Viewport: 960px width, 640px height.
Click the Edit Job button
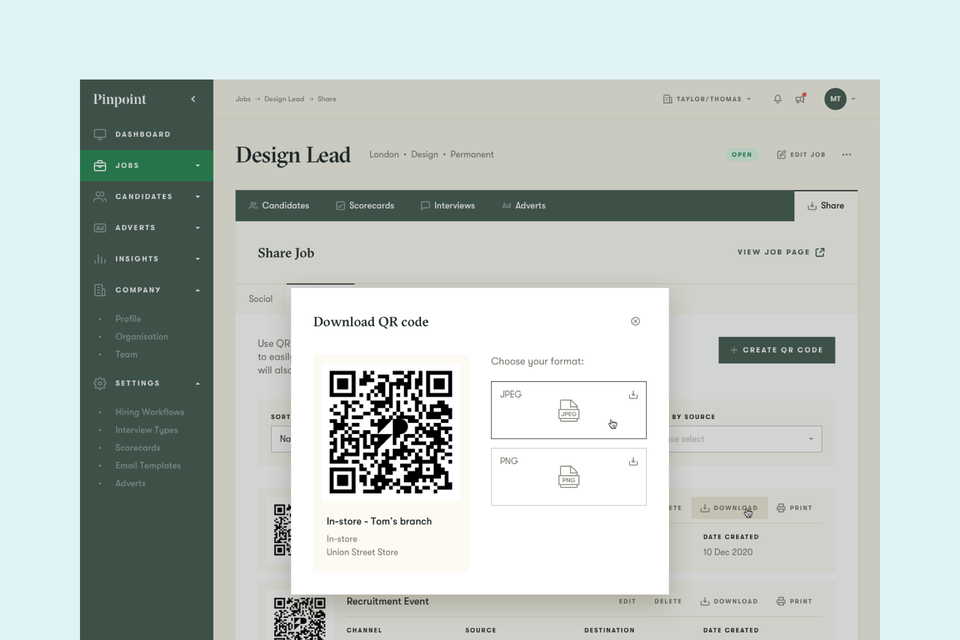(801, 155)
